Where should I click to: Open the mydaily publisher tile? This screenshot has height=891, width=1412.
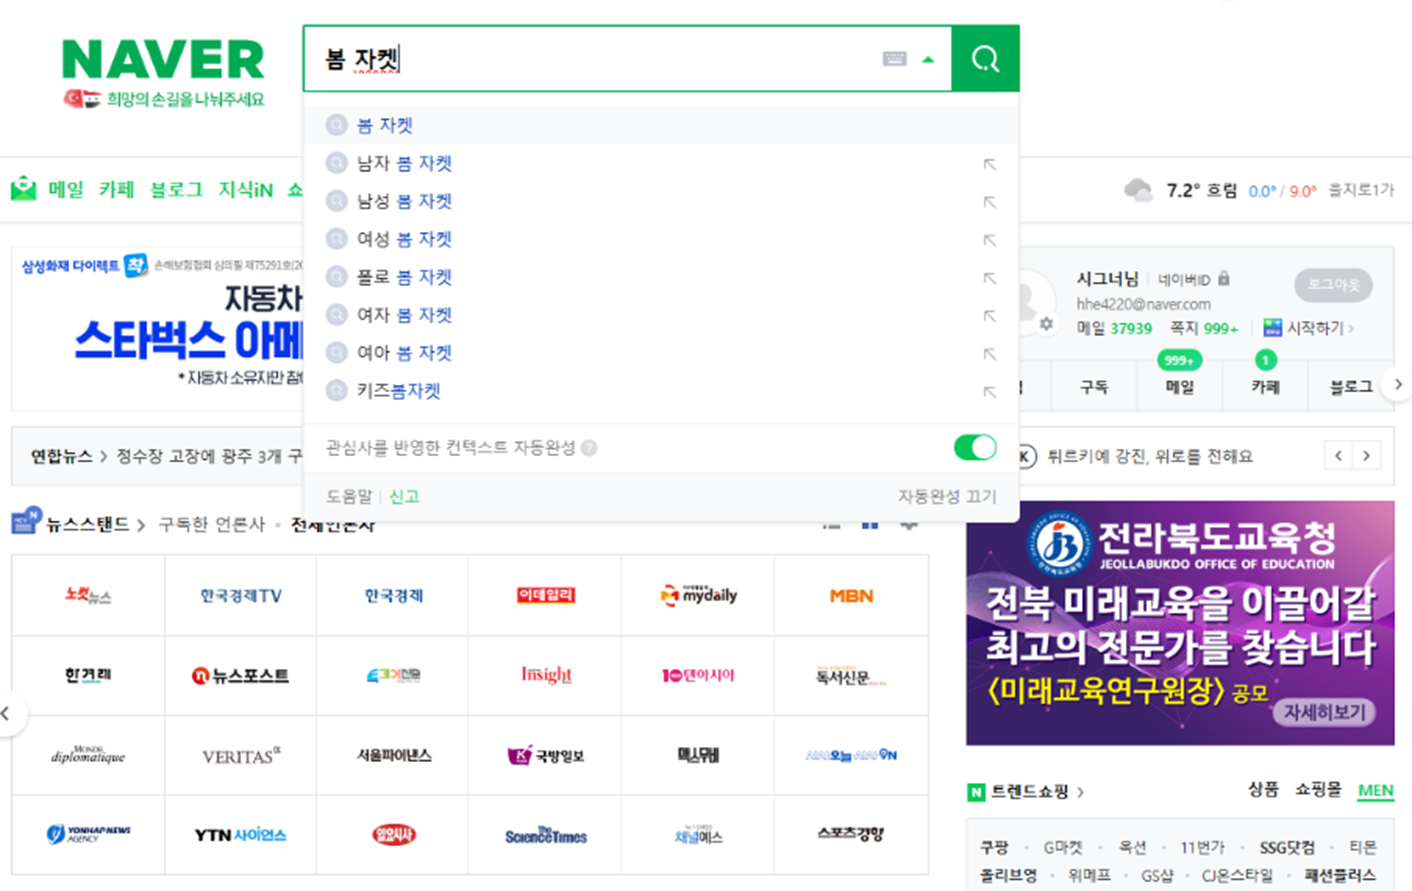pyautogui.click(x=698, y=595)
